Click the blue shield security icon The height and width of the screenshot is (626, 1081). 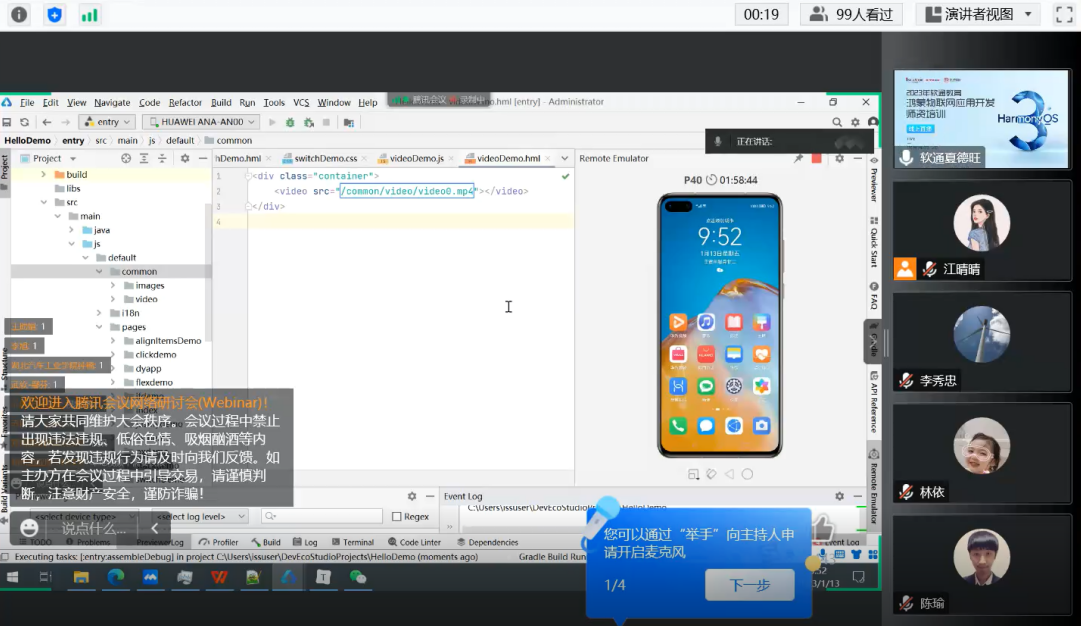54,14
